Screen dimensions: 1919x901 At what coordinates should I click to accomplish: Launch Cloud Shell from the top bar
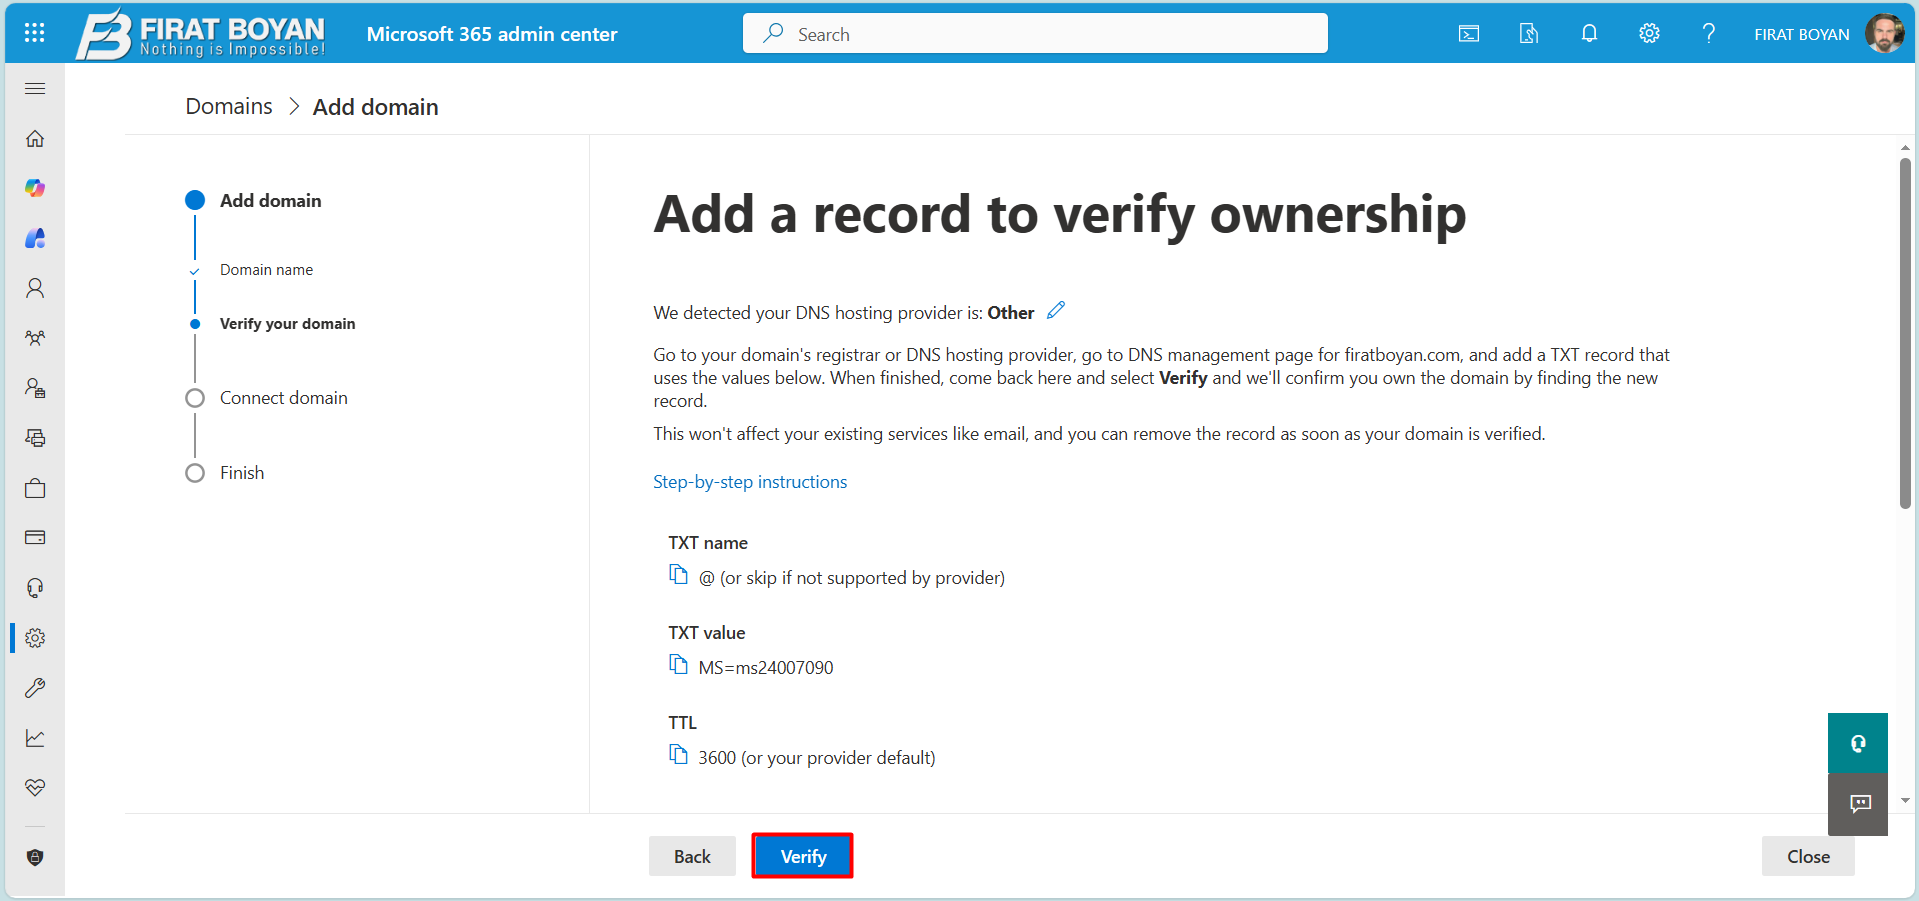click(x=1468, y=33)
